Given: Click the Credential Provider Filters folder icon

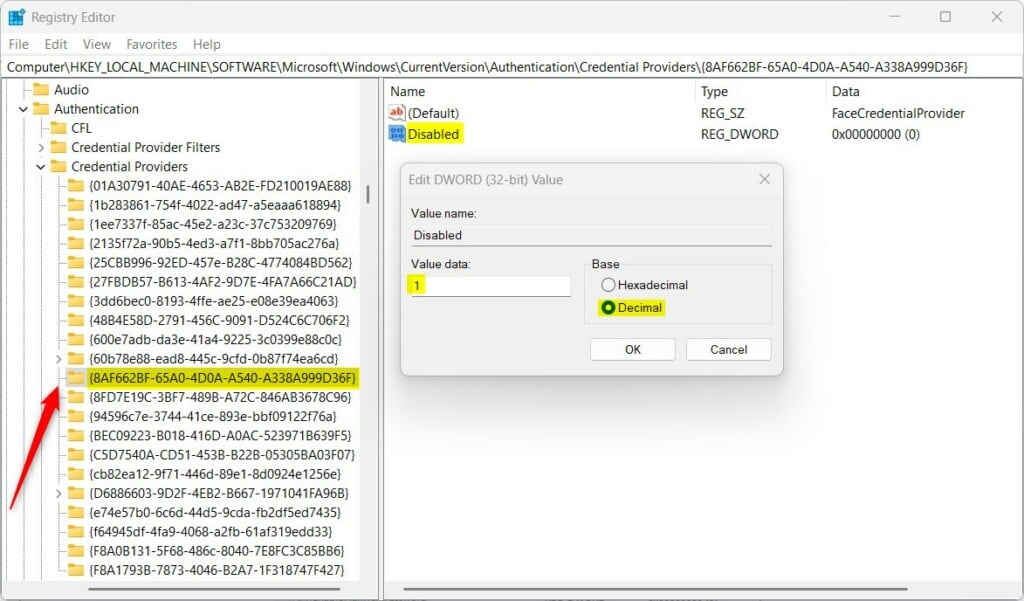Looking at the screenshot, I should pyautogui.click(x=58, y=147).
